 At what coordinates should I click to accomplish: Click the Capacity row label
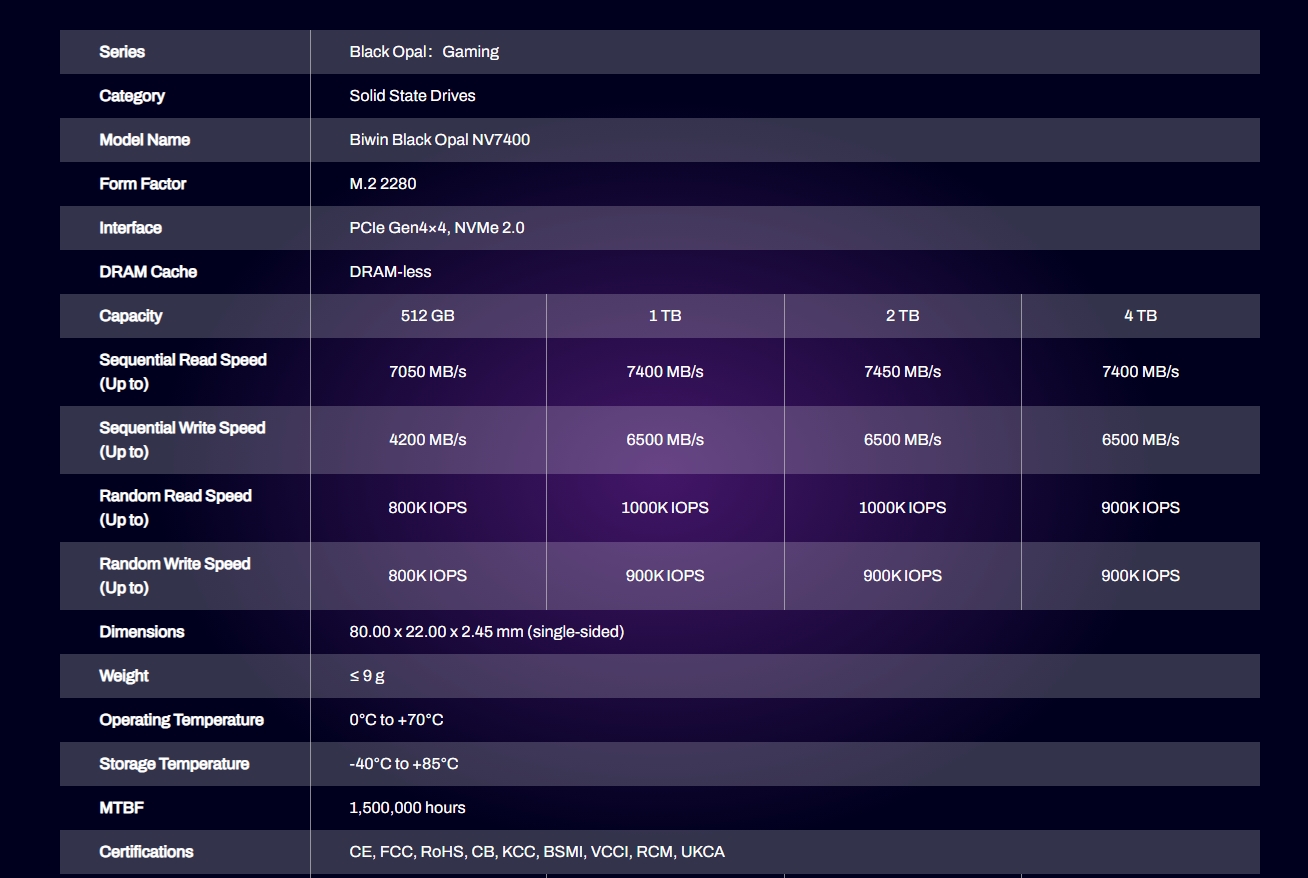click(x=130, y=316)
